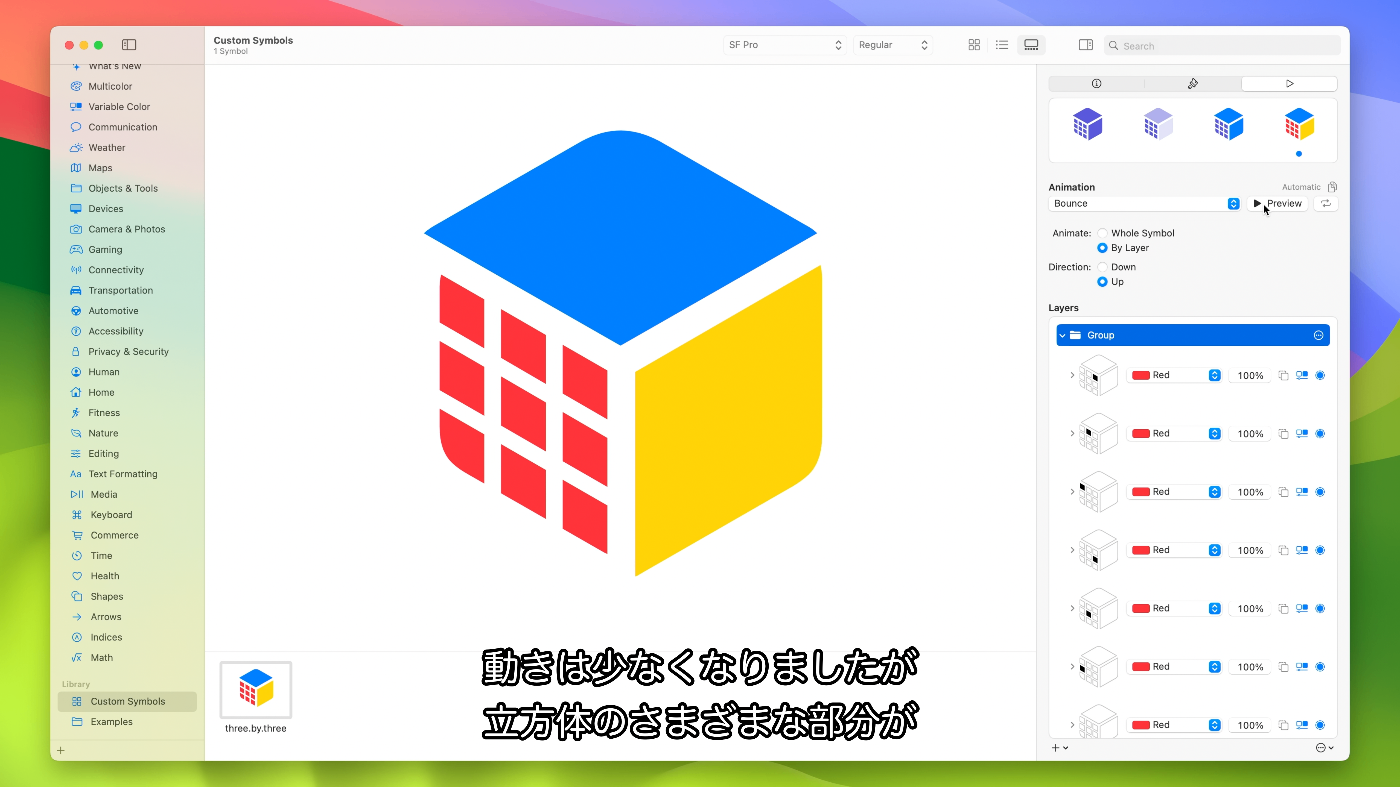Viewport: 1400px width, 787px height.
Task: Choose monochrome purple cube rendering preview
Action: (x=1087, y=125)
